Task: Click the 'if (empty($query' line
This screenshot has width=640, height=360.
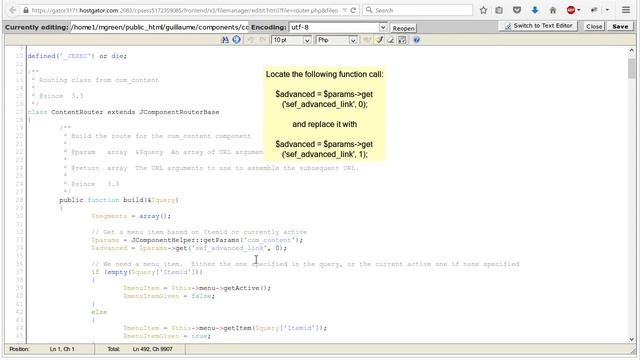Action: coord(147,272)
